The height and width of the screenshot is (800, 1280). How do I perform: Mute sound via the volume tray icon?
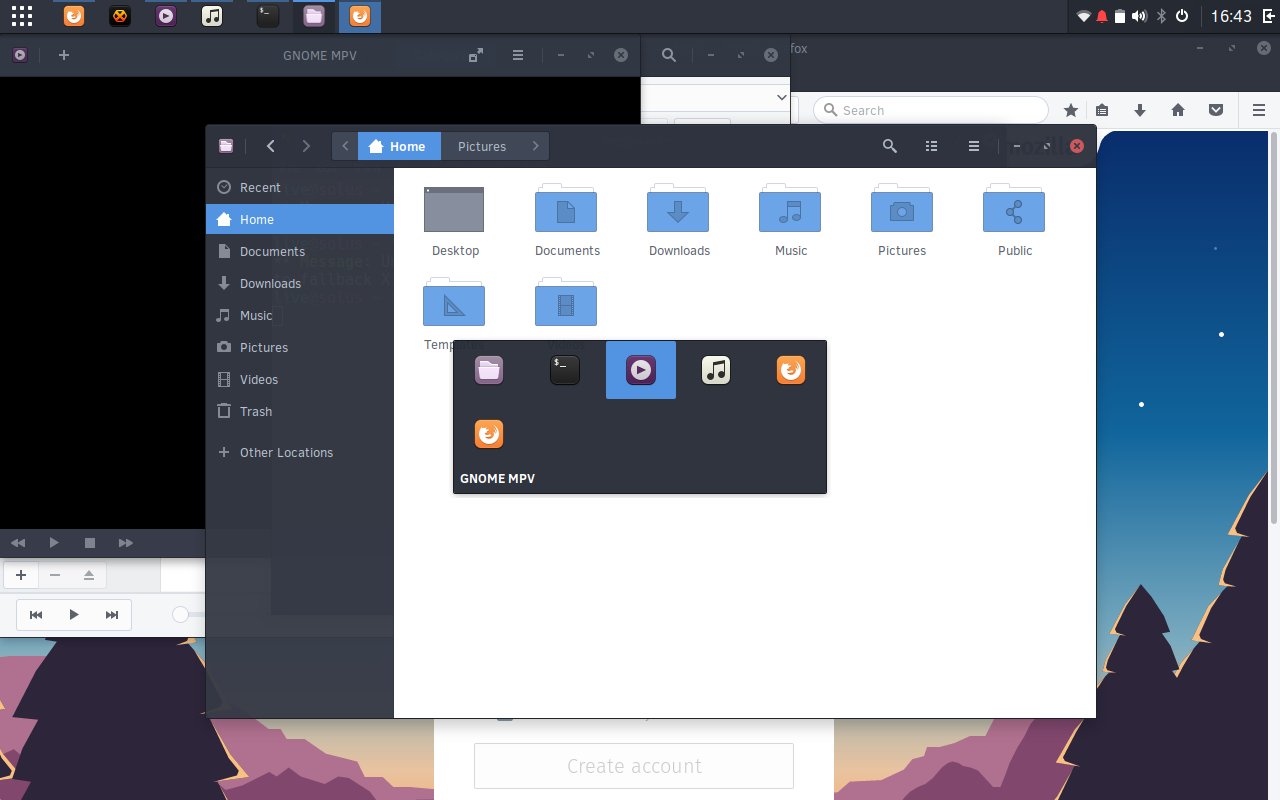1140,16
